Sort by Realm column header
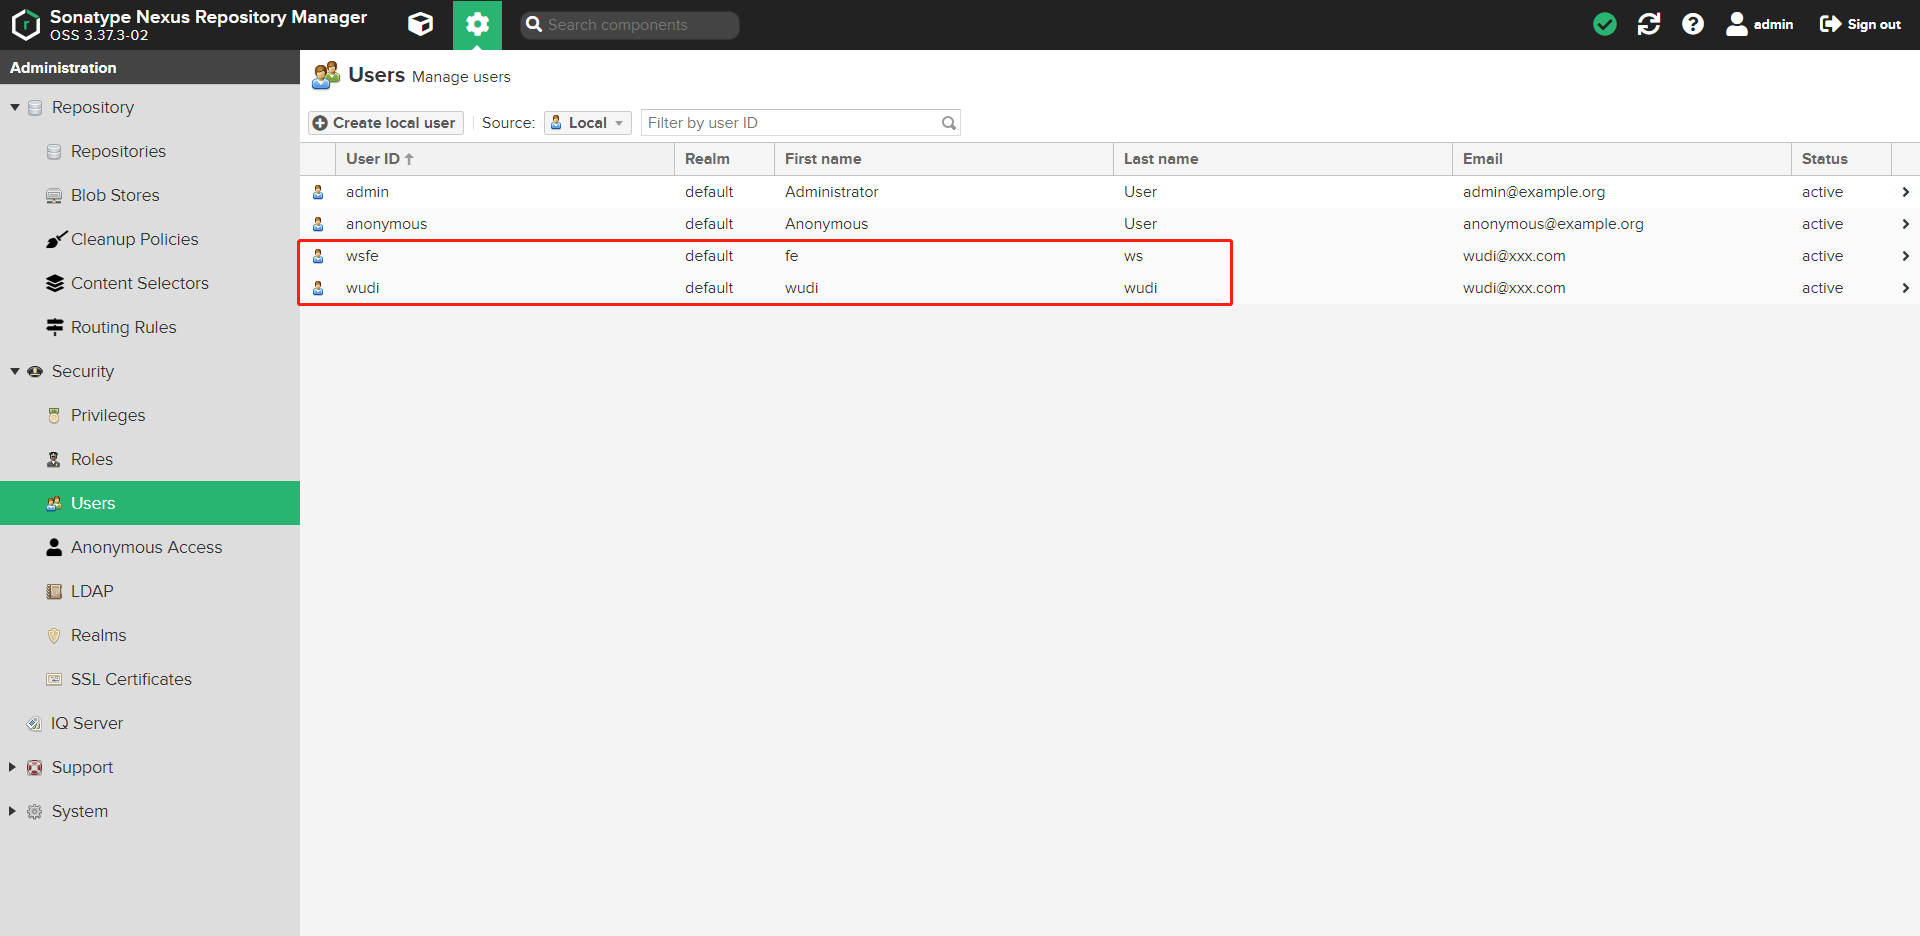 tap(724, 159)
